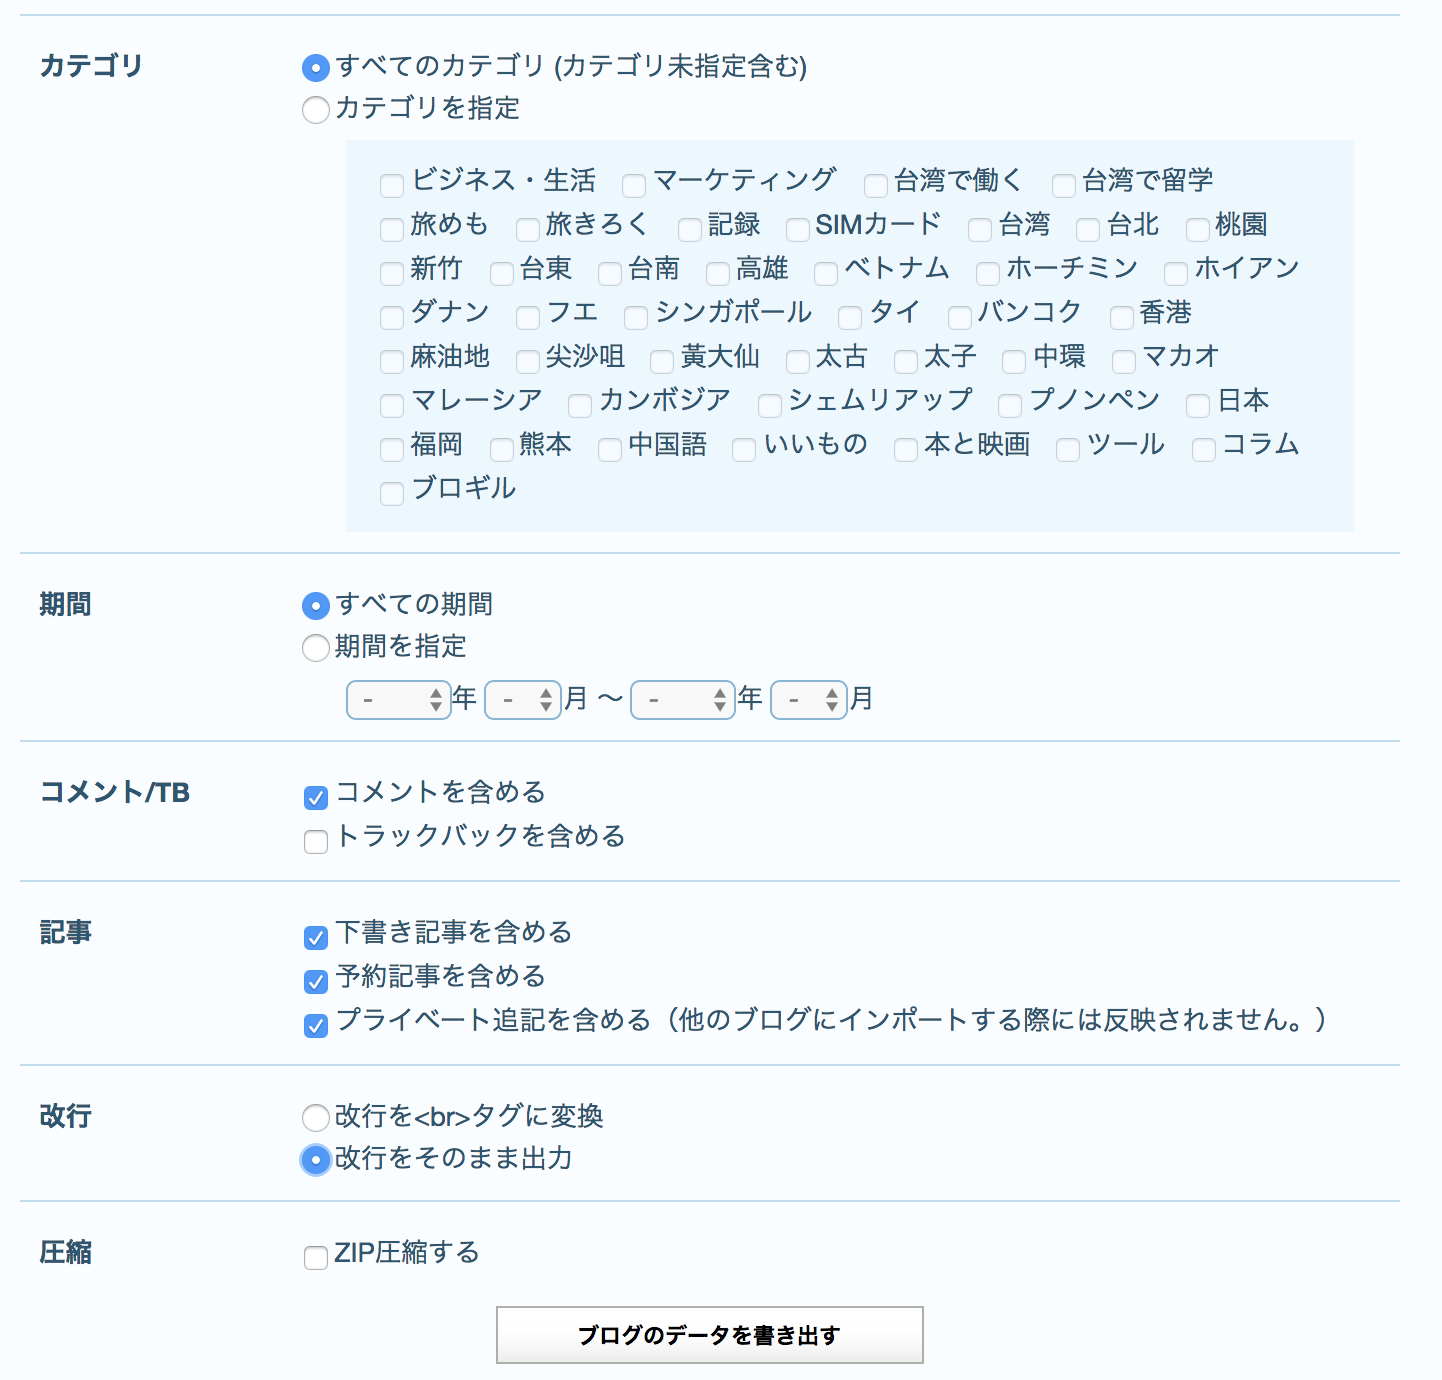
Task: Enable the シンガポール category checkbox
Action: tap(636, 317)
